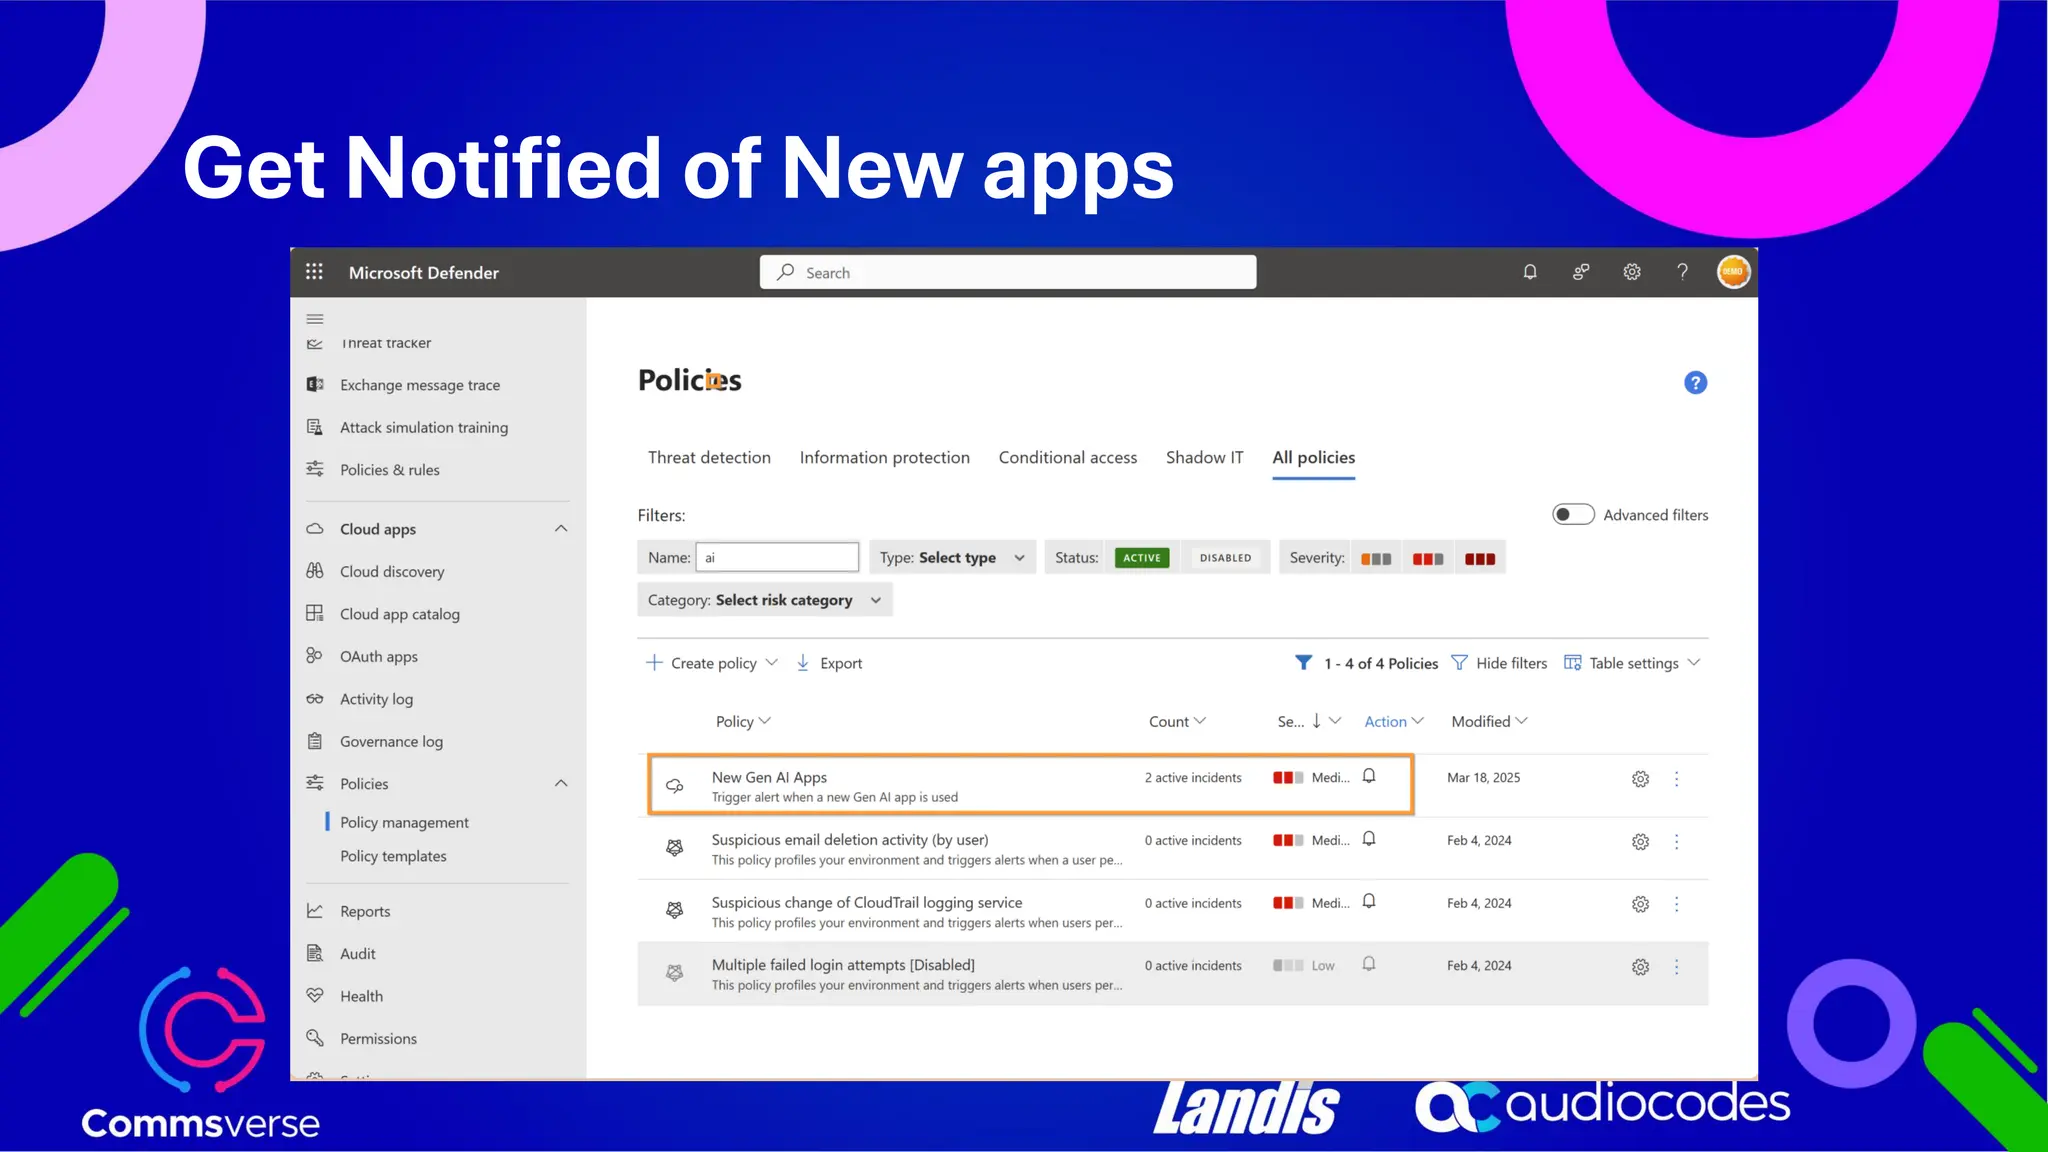
Task: Click the hamburger menu icon in sidebar
Action: click(315, 319)
